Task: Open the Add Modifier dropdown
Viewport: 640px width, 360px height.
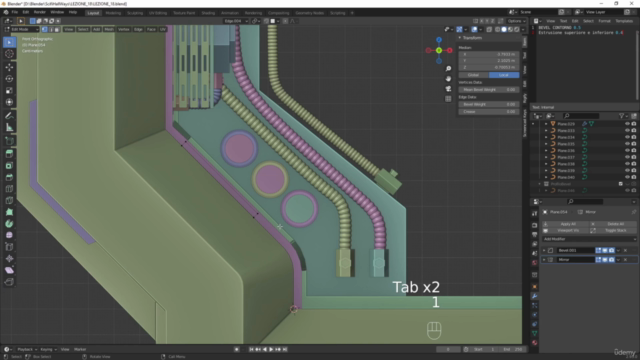Action: pos(589,239)
